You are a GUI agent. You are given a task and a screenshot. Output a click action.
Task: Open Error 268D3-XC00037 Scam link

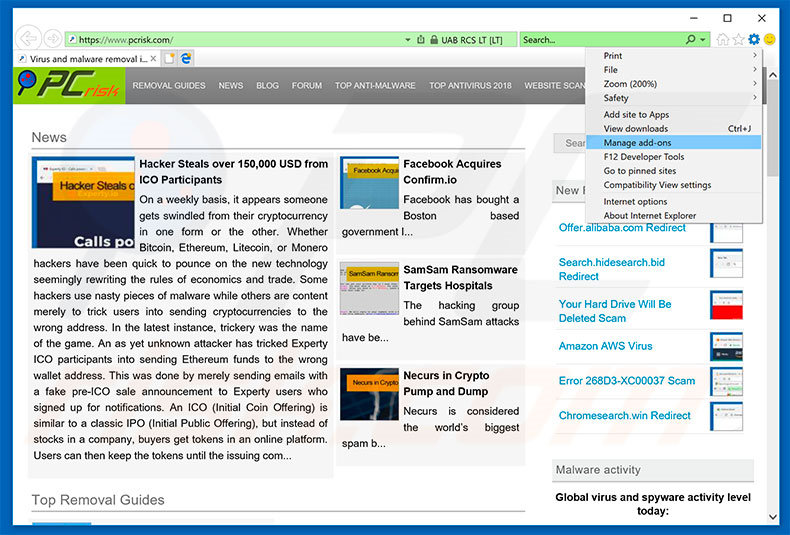point(626,381)
